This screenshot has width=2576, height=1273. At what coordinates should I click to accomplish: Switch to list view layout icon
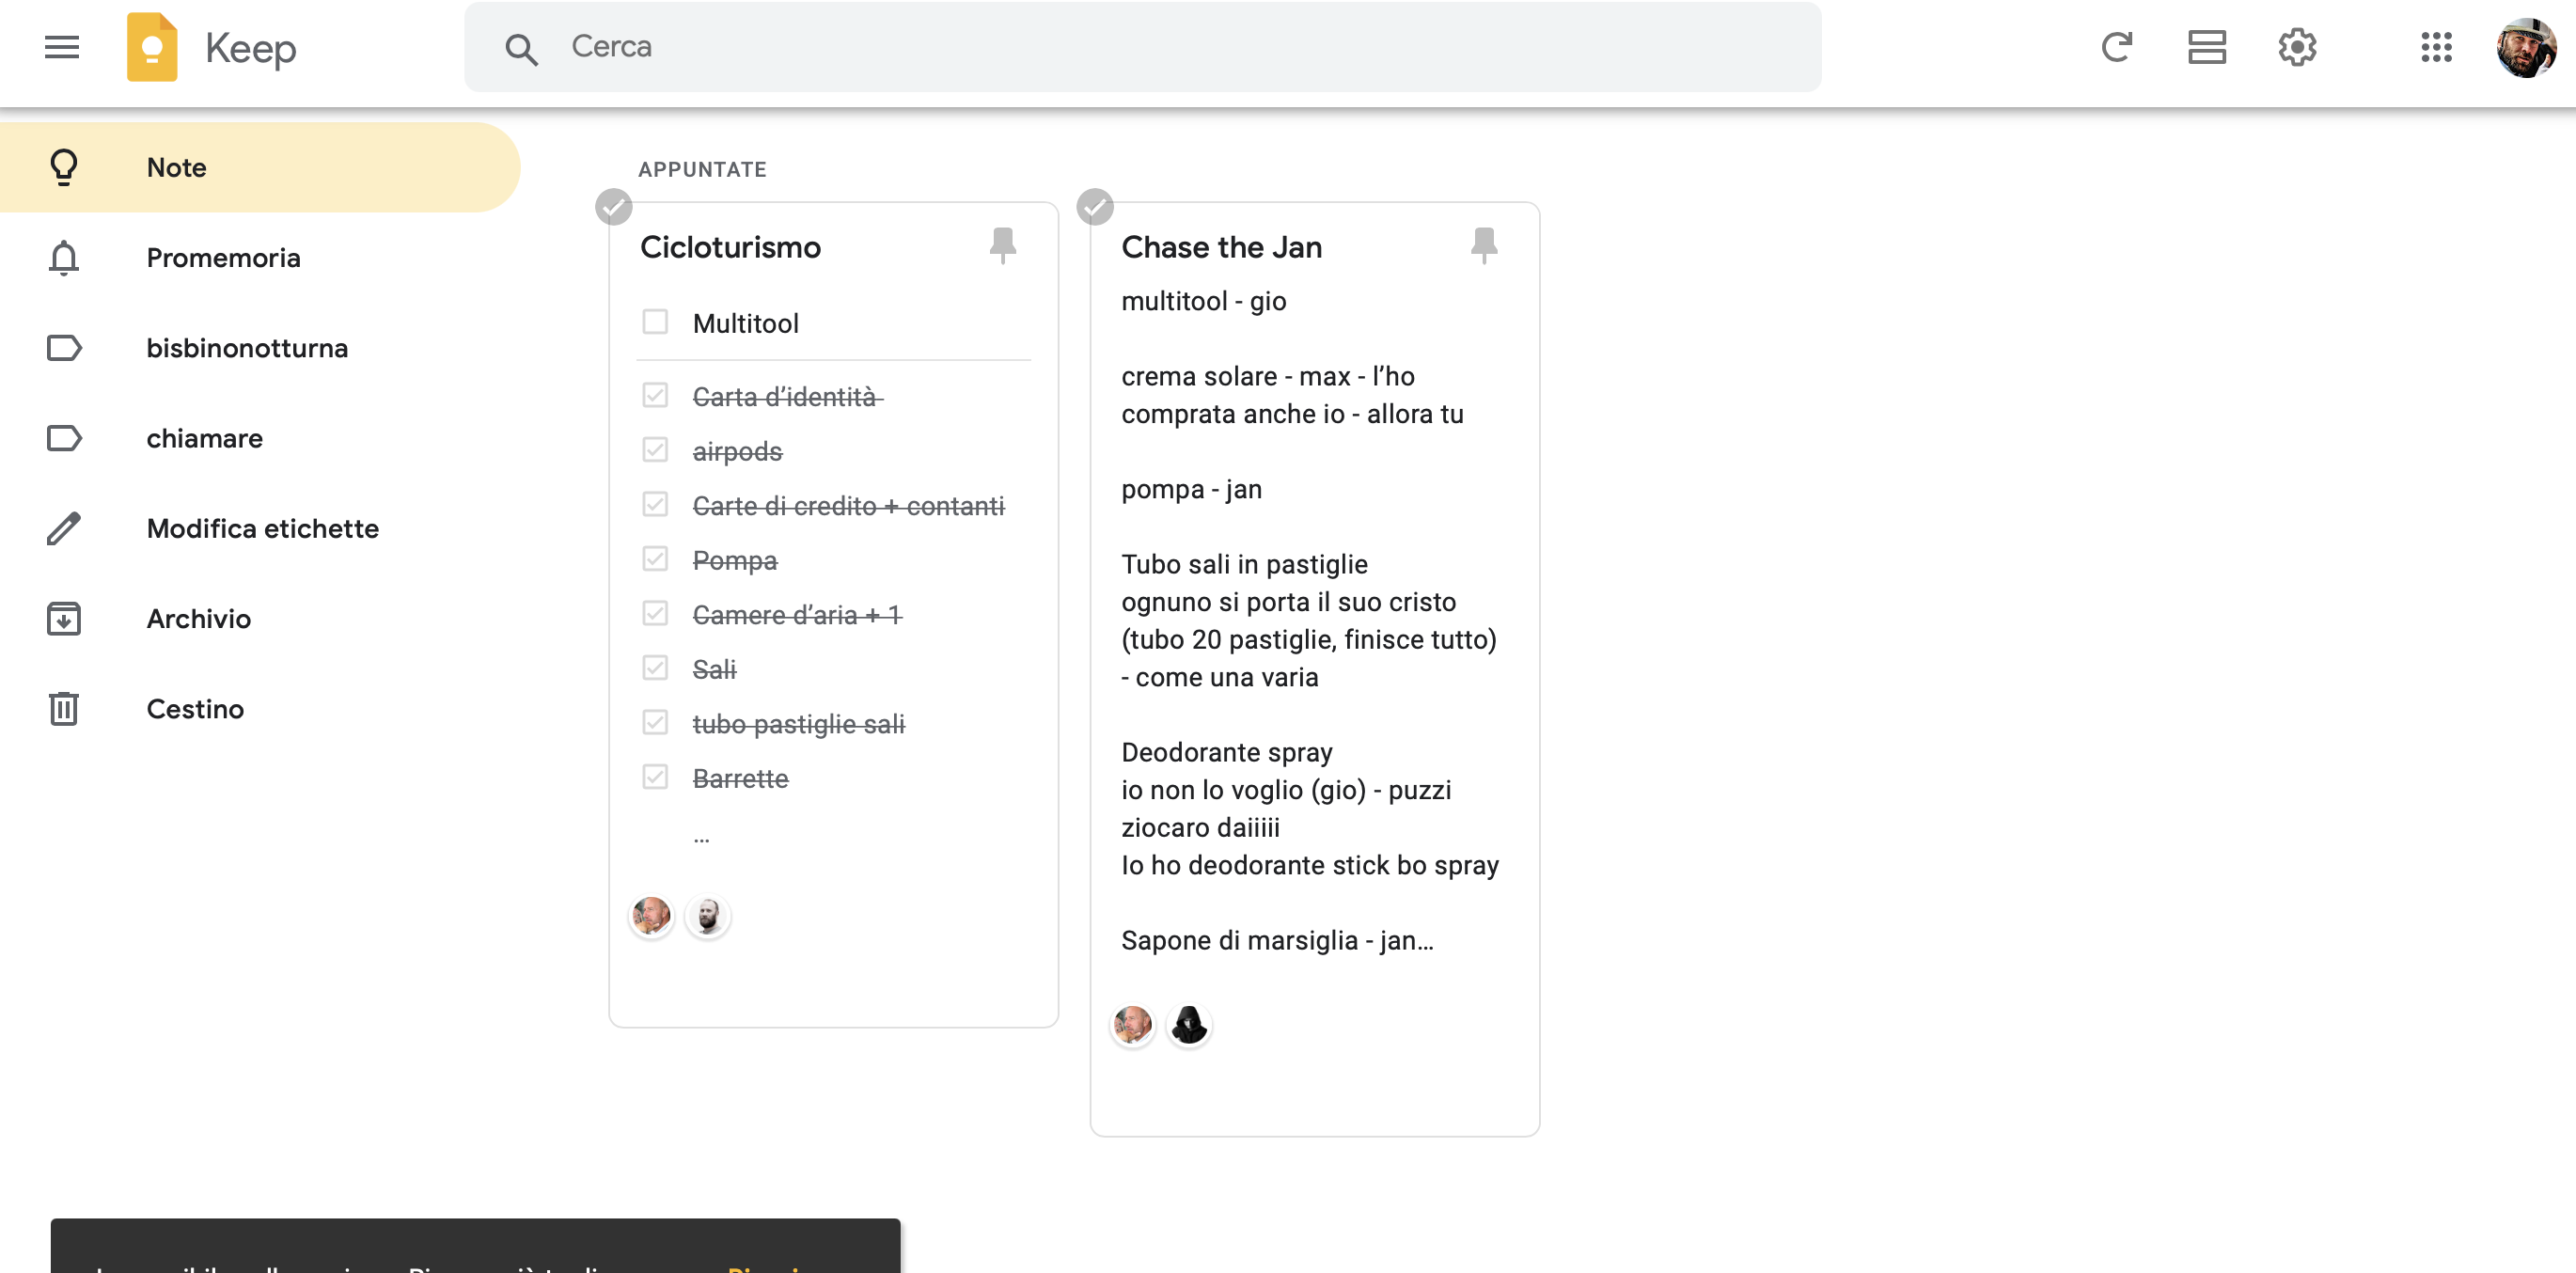[2206, 47]
